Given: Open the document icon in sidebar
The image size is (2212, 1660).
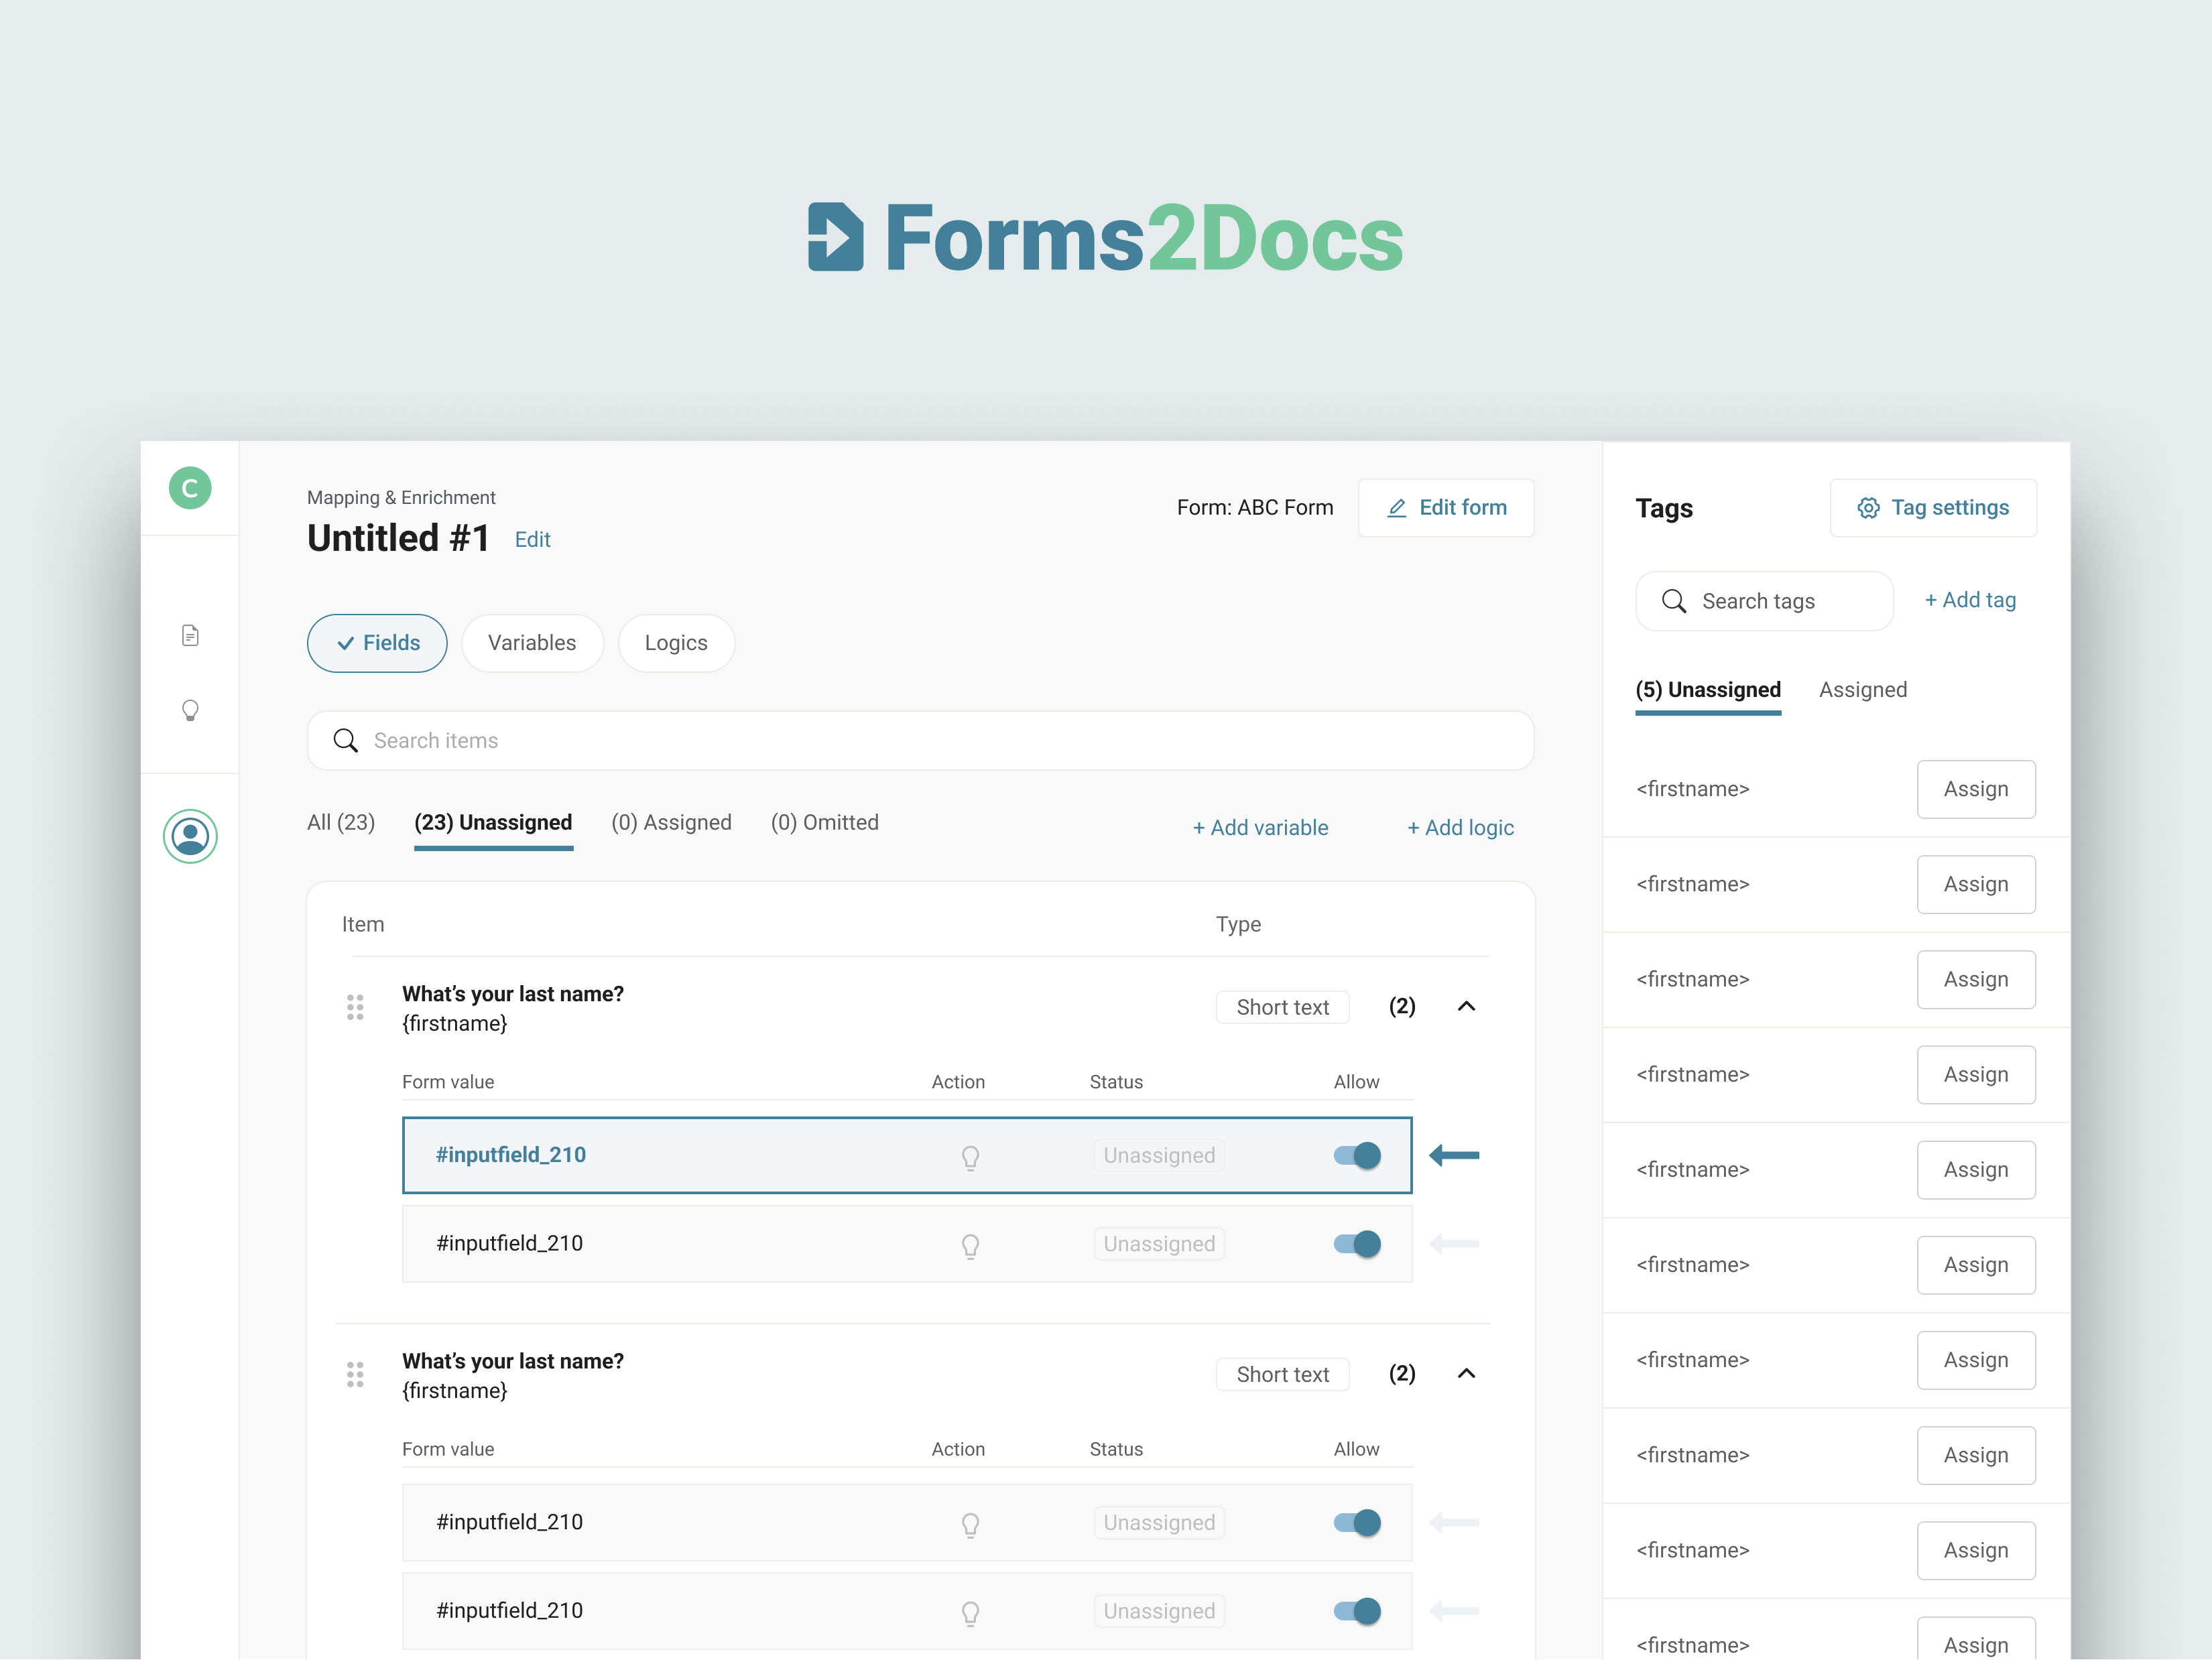Looking at the screenshot, I should tap(190, 635).
